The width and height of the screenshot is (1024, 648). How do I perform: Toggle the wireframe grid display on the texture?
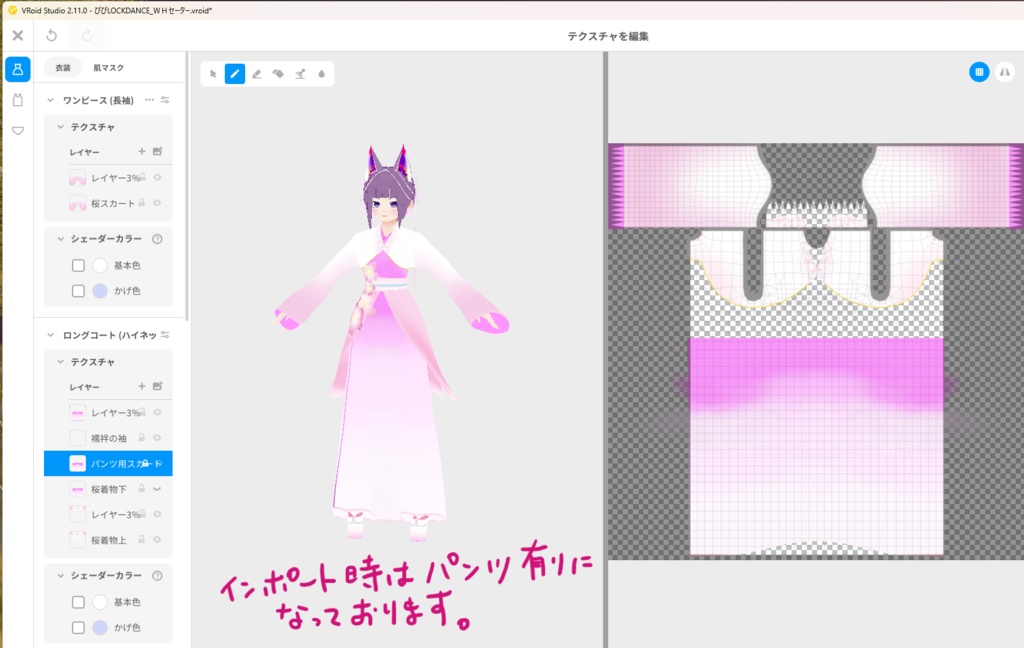pos(978,72)
